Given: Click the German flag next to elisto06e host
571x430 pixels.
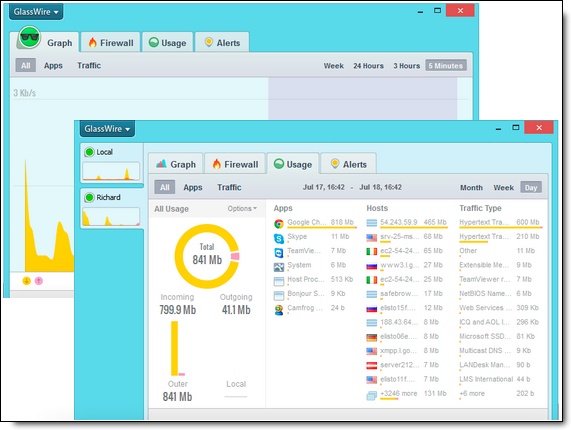Looking at the screenshot, I should coord(372,338).
